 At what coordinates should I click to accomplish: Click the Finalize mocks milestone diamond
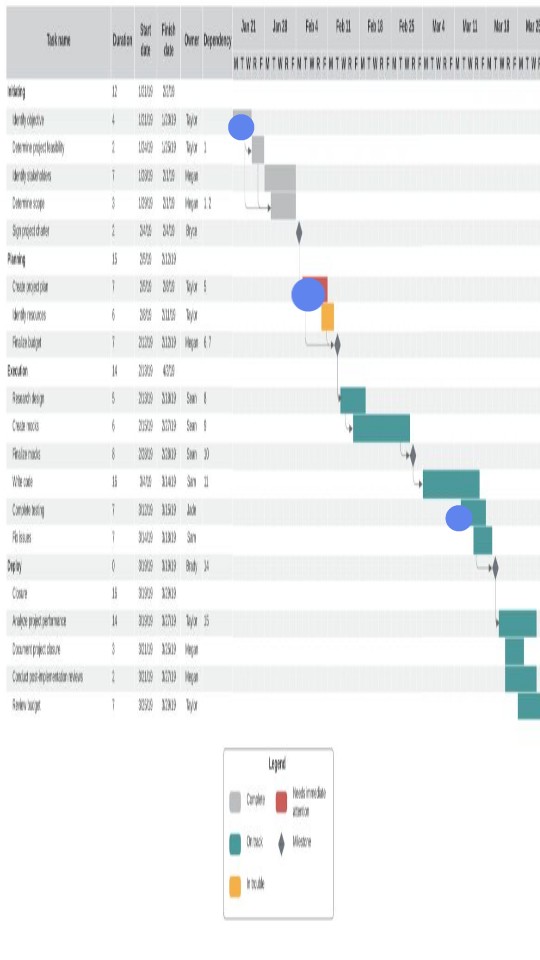[413, 456]
